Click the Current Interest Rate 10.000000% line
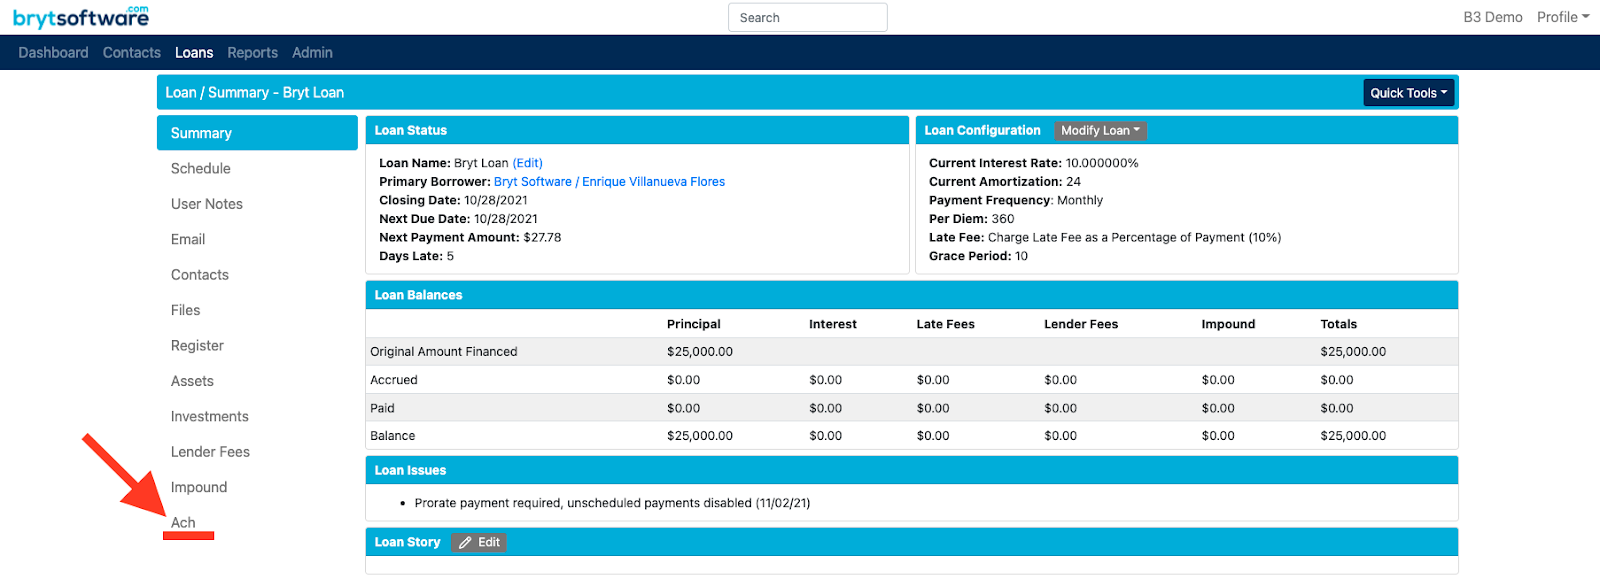The height and width of the screenshot is (579, 1600). click(x=1033, y=163)
